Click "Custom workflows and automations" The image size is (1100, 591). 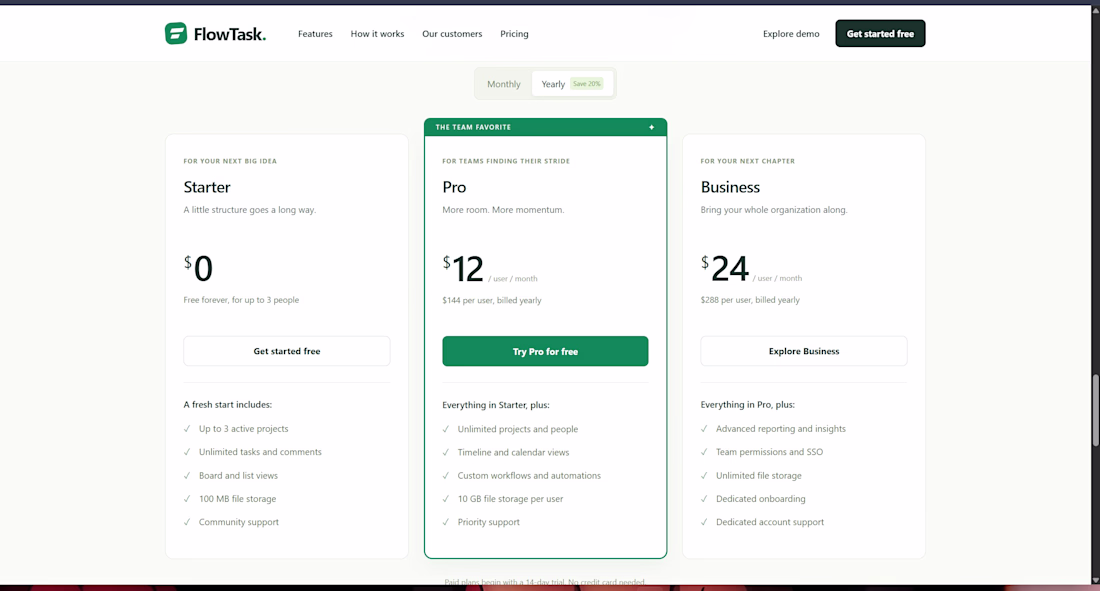coord(529,476)
